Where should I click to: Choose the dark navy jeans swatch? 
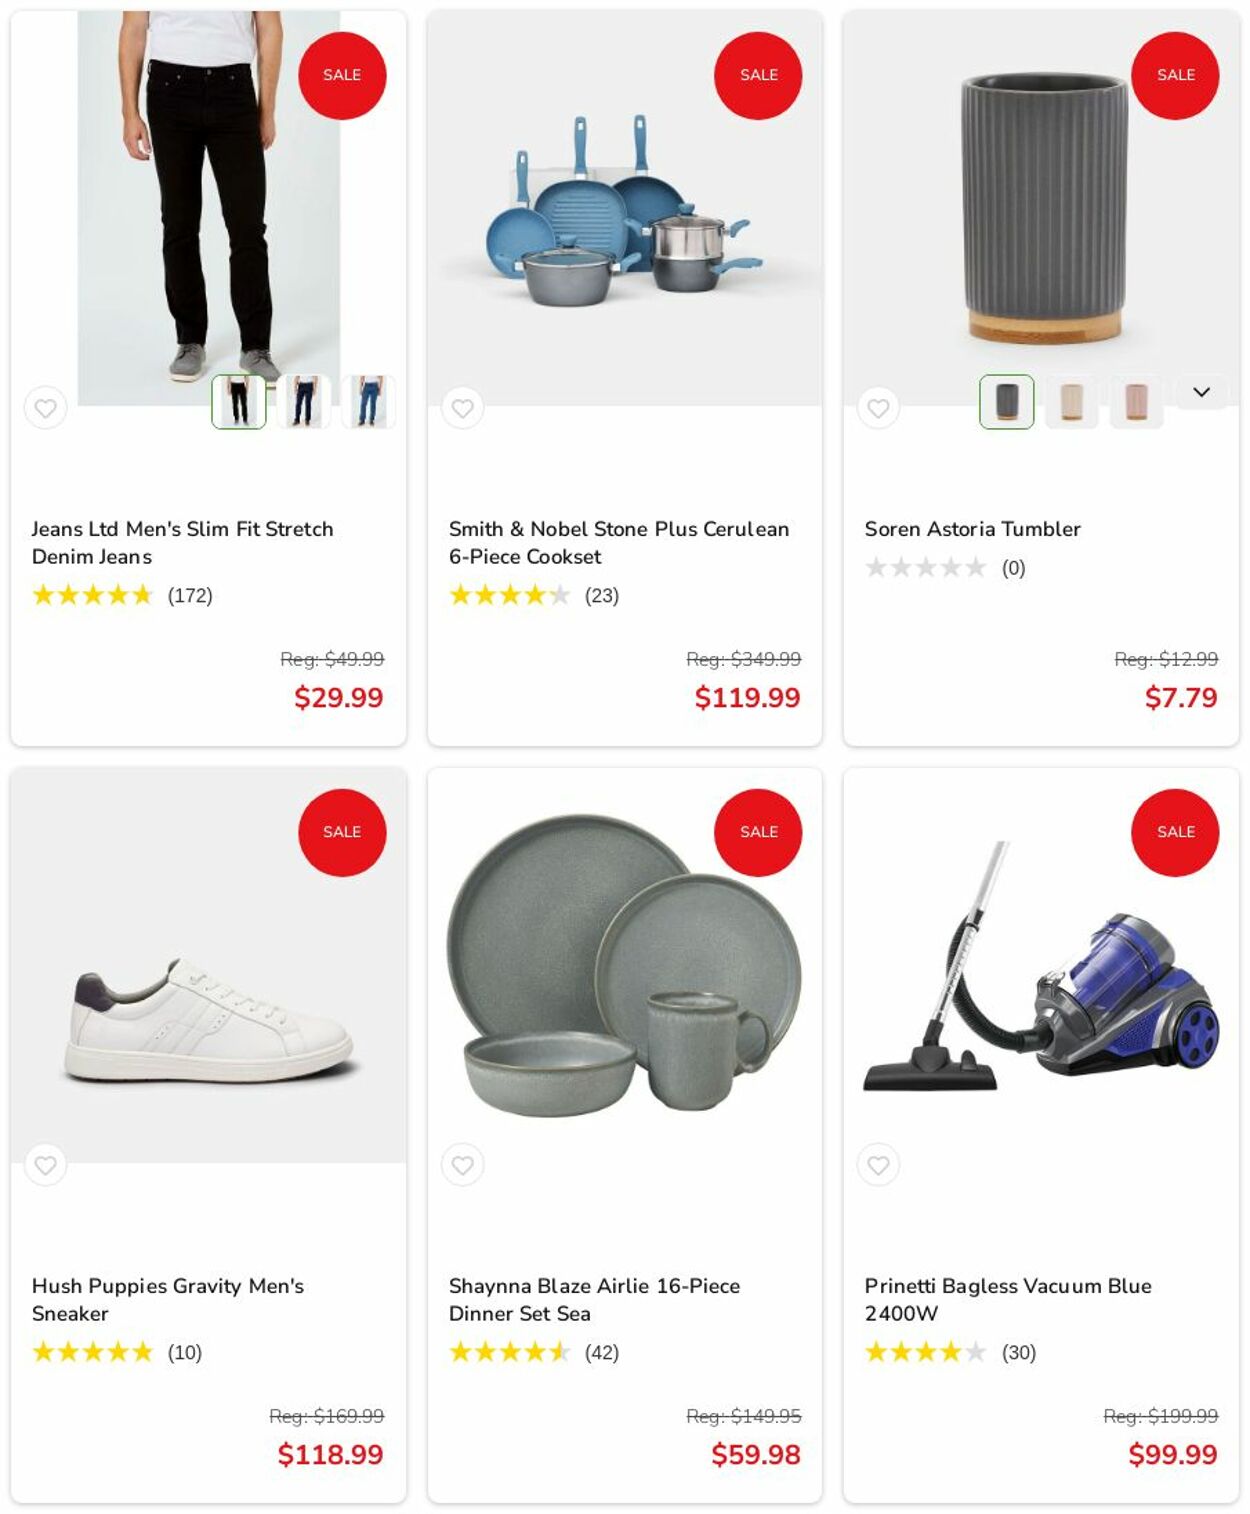coord(304,402)
